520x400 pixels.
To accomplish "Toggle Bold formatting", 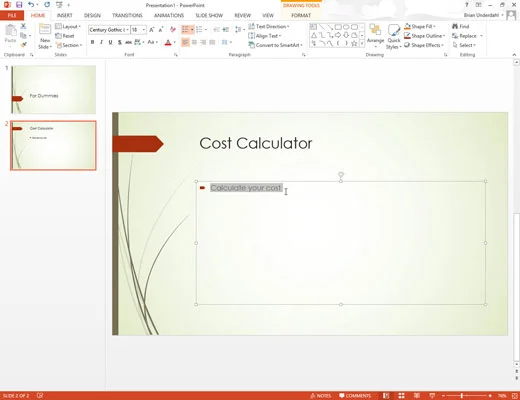I will [92, 42].
